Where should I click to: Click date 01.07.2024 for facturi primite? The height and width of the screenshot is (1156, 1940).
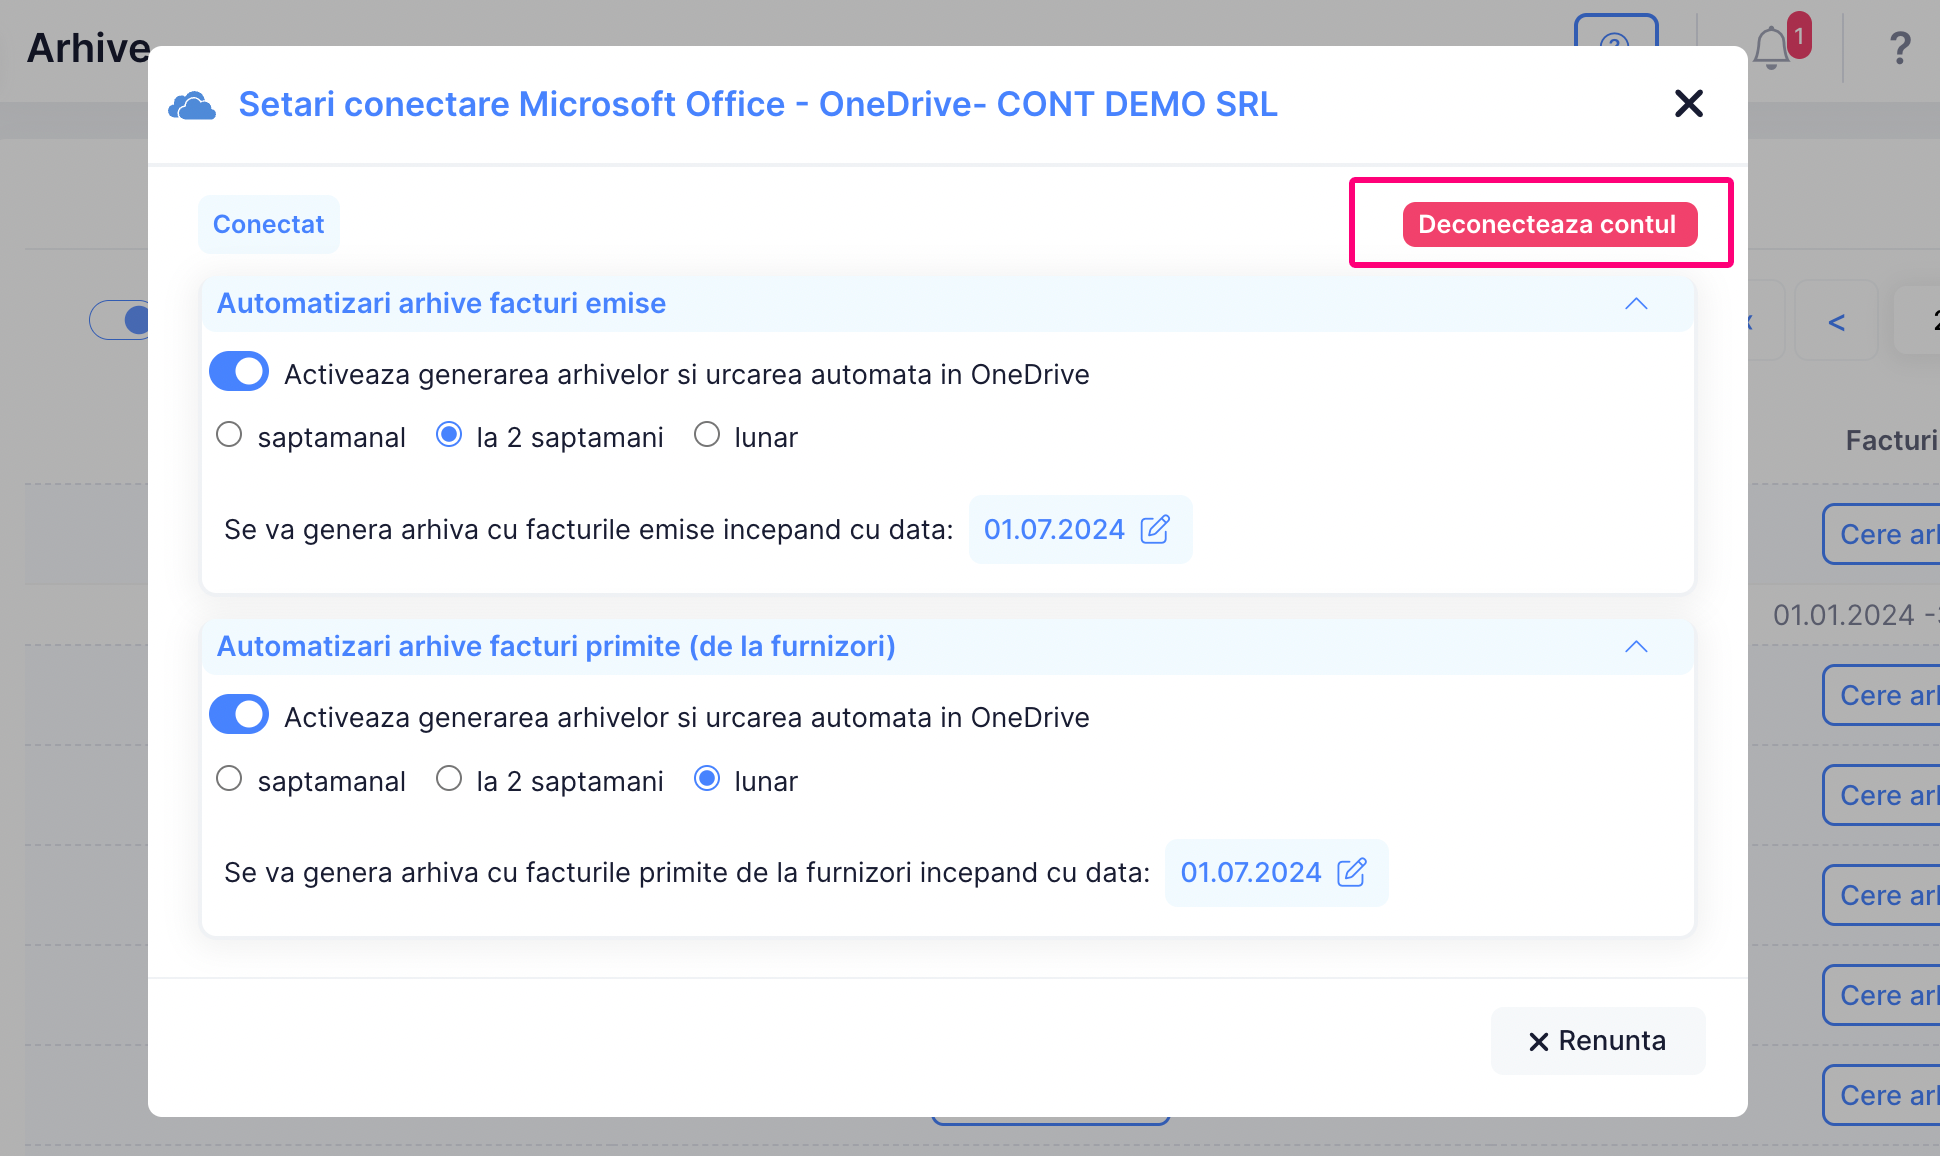[x=1251, y=872]
